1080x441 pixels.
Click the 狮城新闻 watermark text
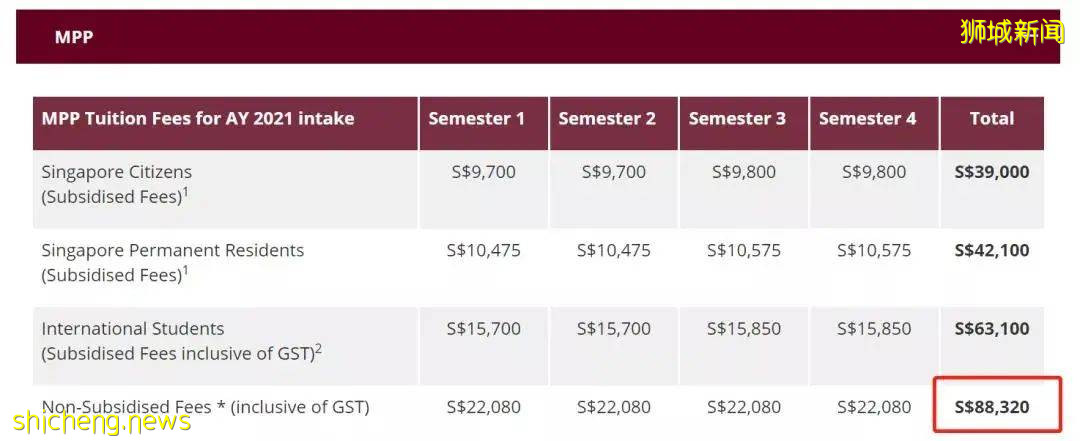tap(1012, 31)
